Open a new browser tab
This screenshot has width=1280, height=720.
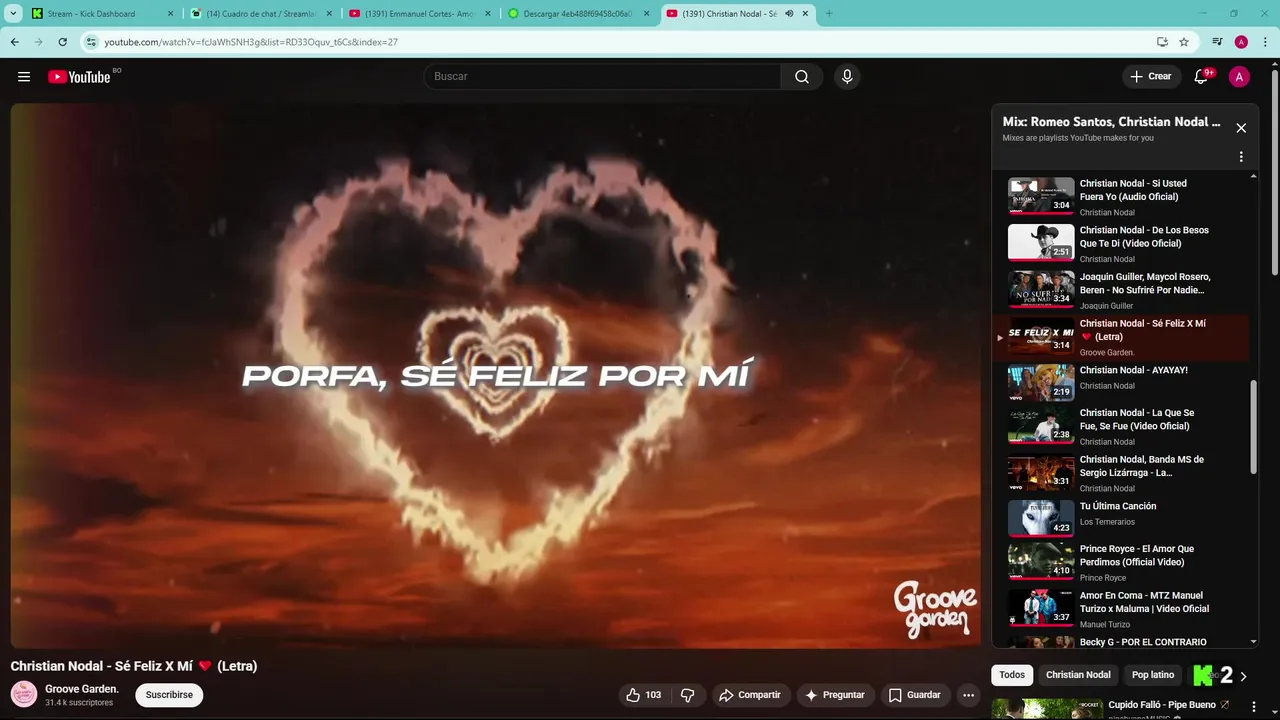click(x=829, y=14)
